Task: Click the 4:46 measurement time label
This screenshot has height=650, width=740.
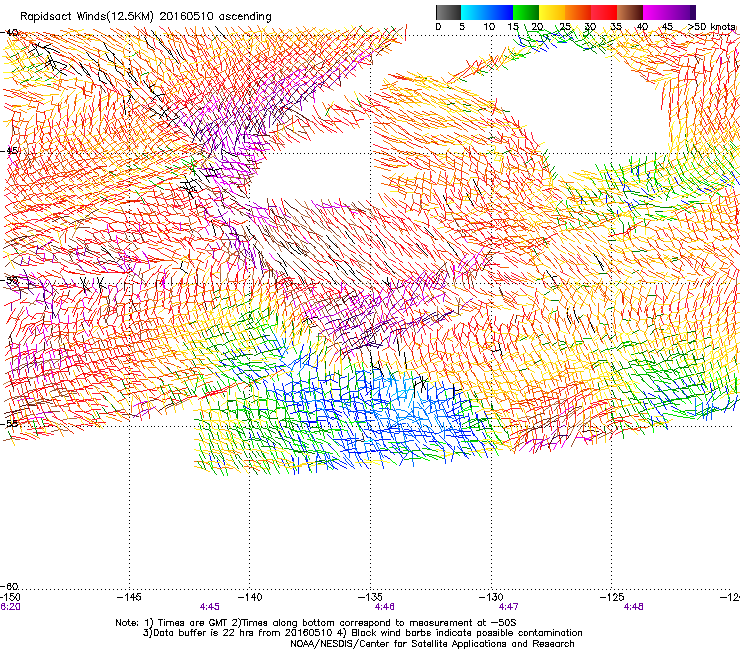Action: point(385,607)
